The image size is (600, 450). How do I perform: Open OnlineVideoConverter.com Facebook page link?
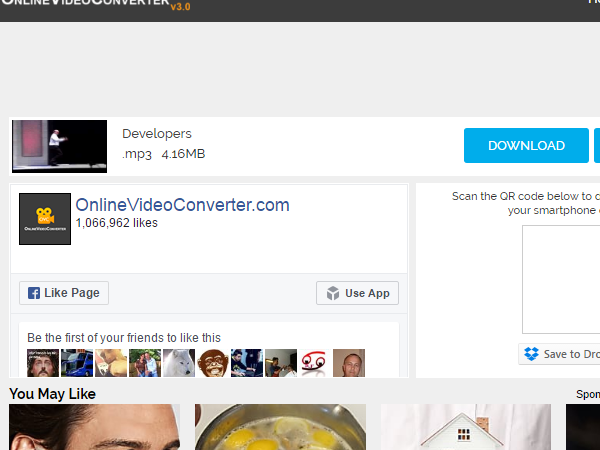(182, 205)
